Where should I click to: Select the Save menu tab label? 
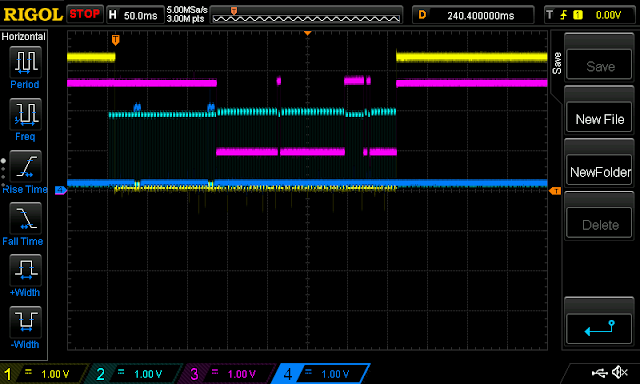pos(557,64)
